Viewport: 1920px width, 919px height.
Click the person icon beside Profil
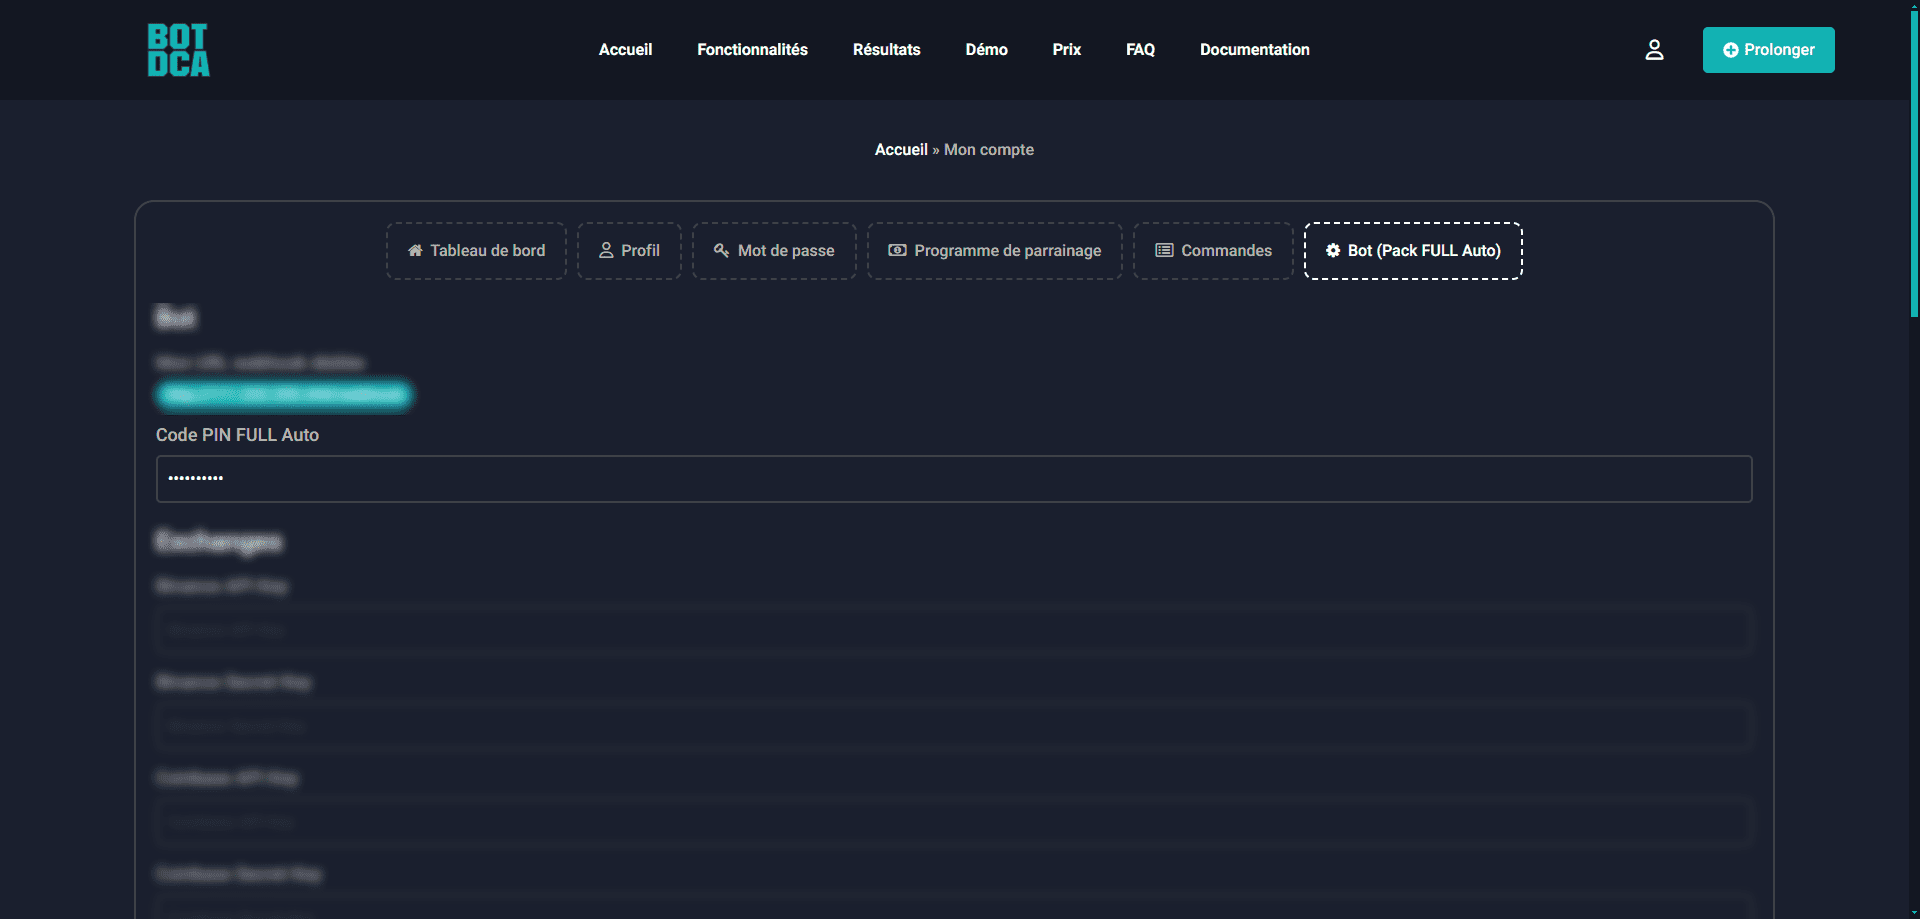(x=606, y=251)
